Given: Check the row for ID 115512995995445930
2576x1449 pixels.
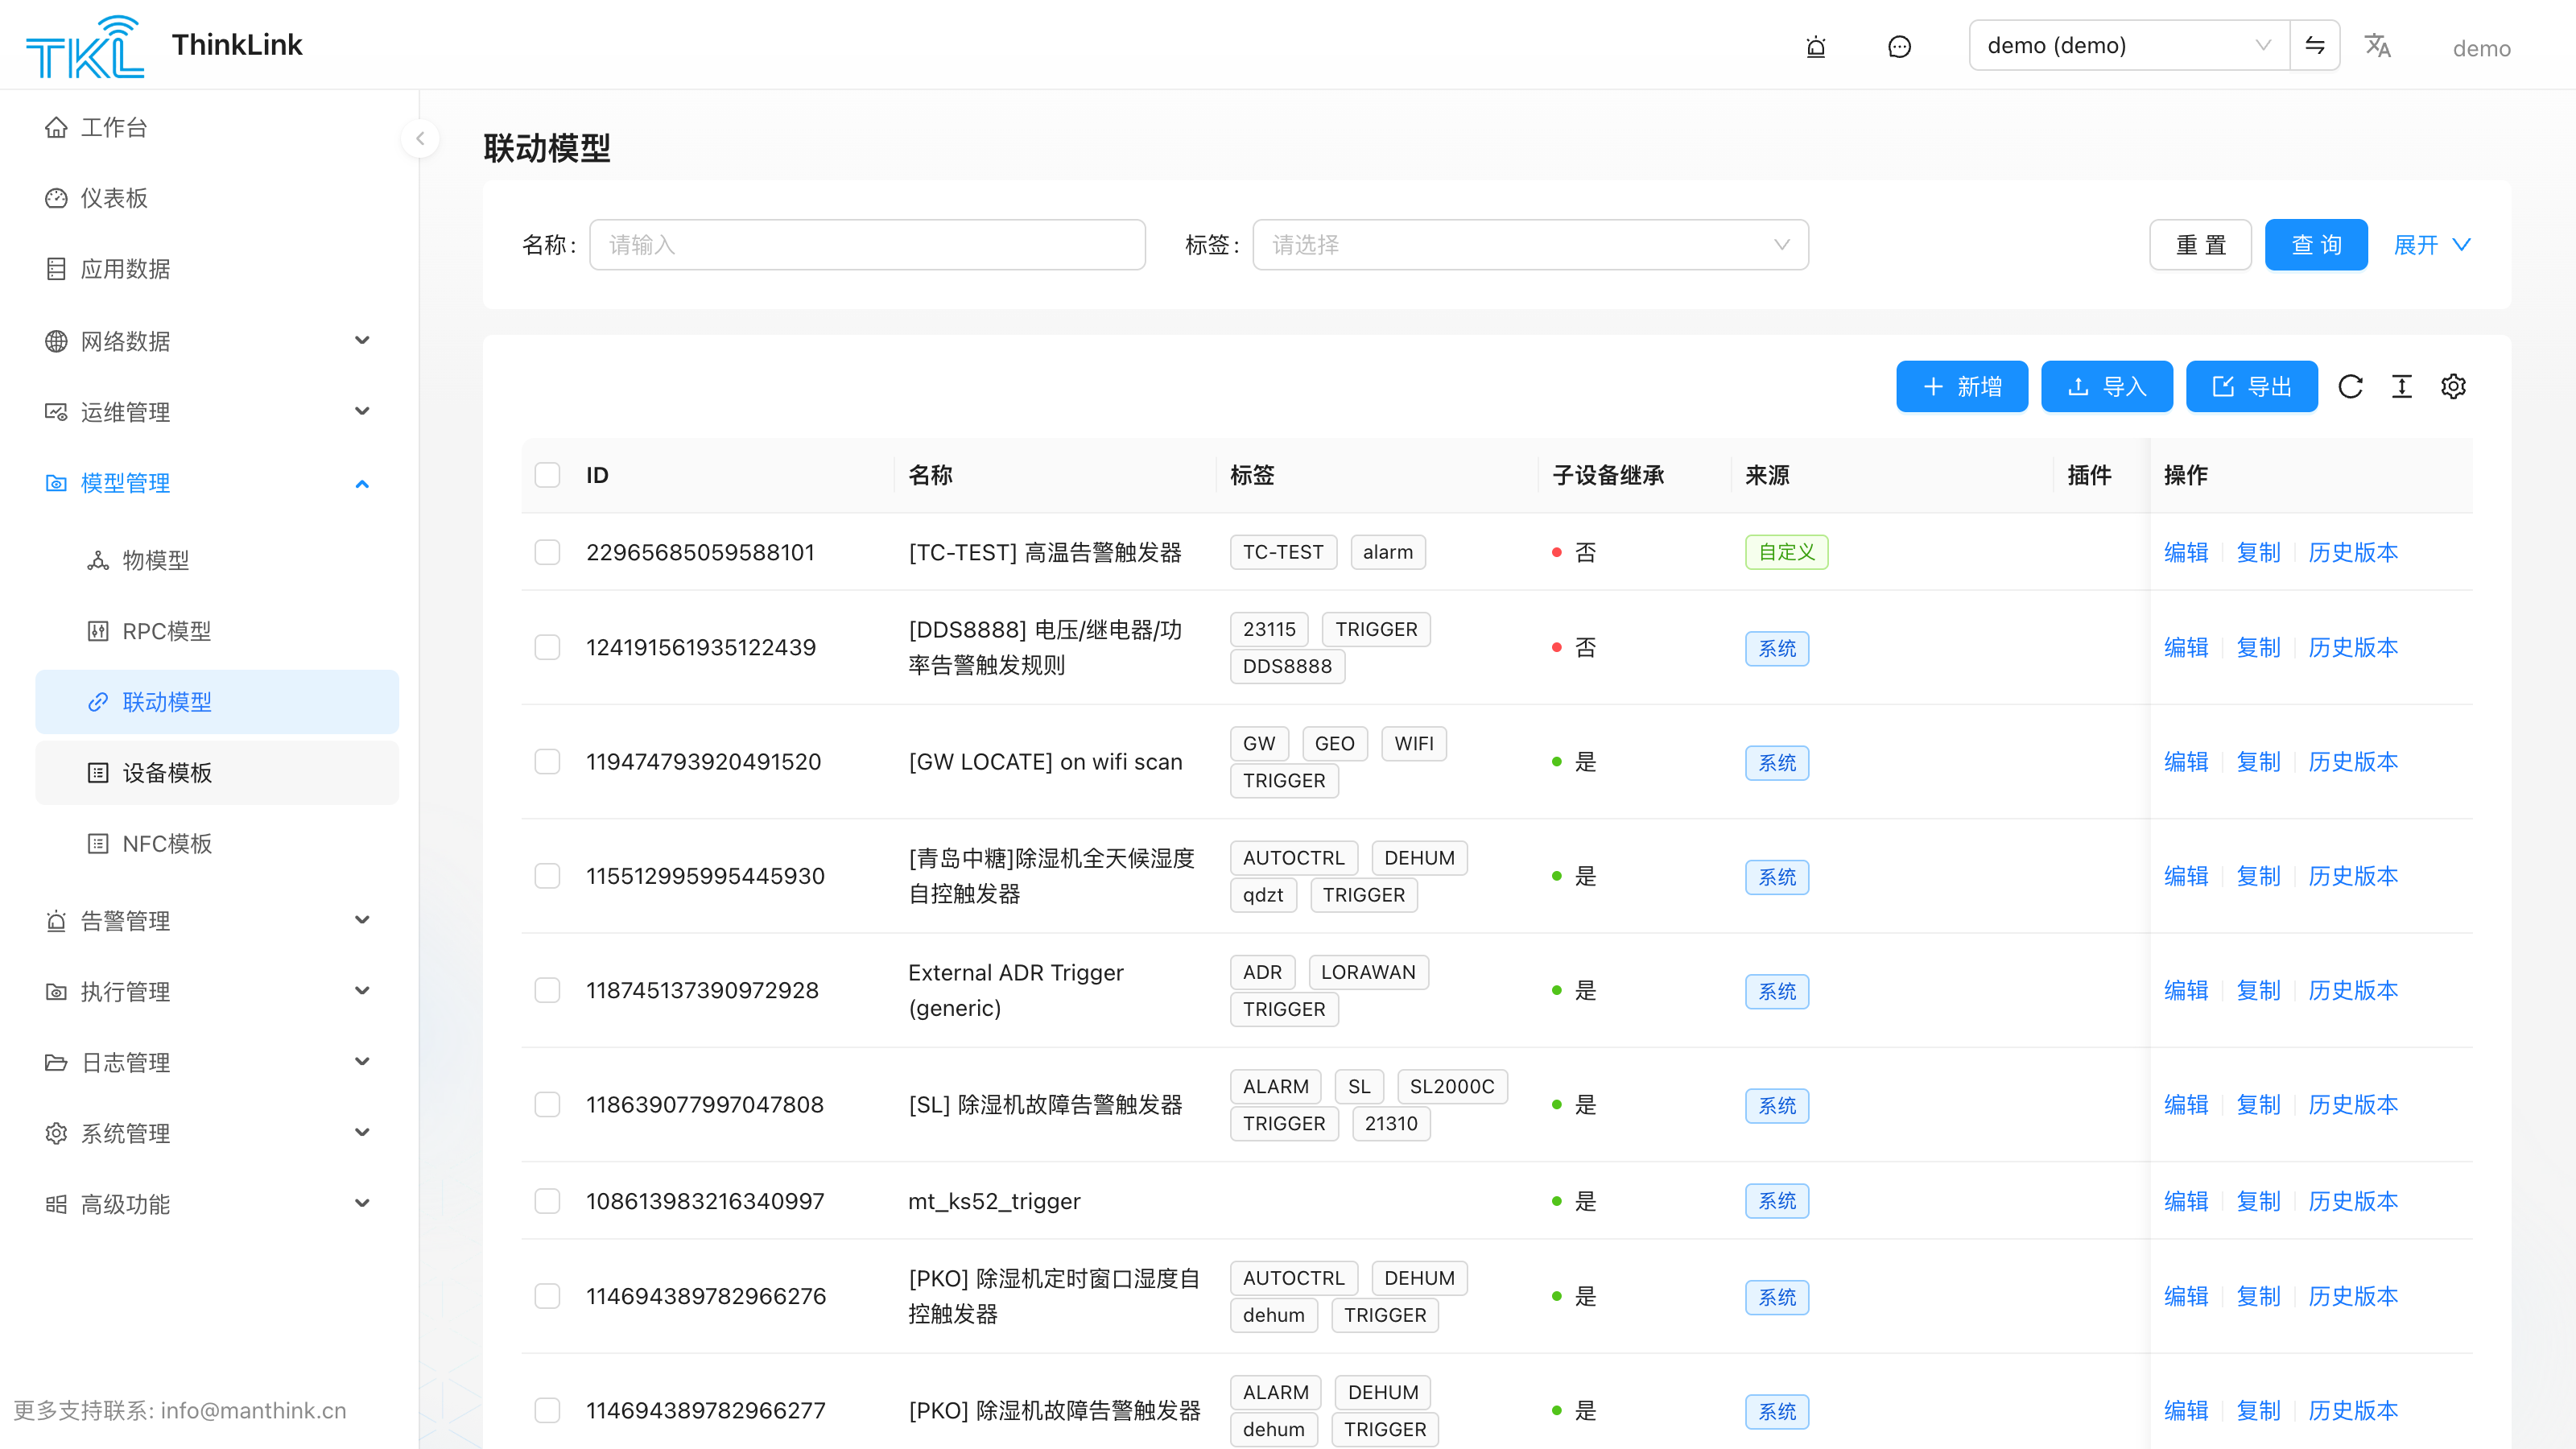Looking at the screenshot, I should point(547,876).
